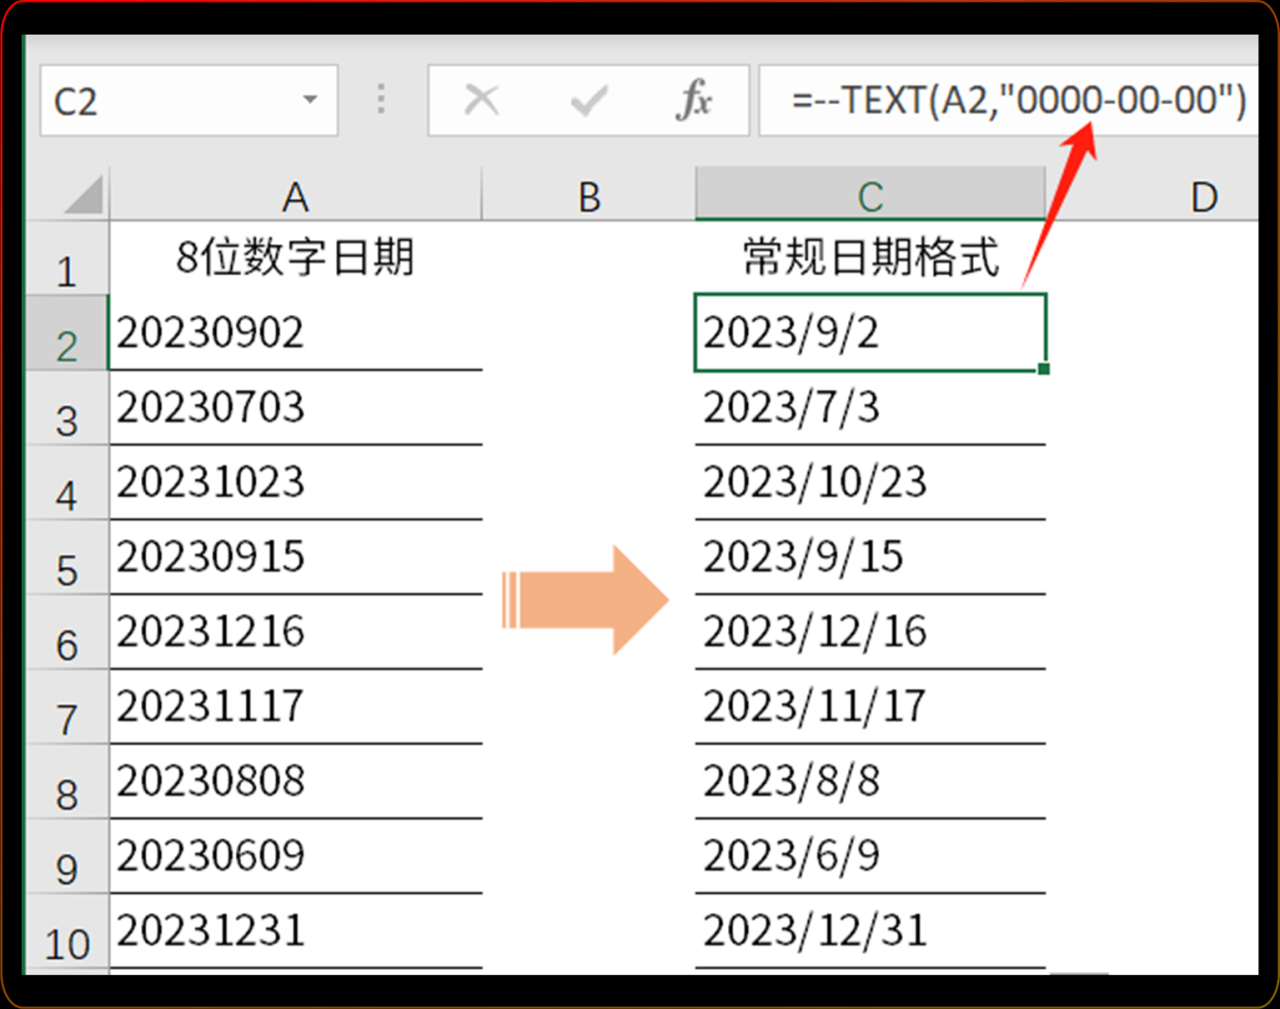
Task: Select cell containing 20231023
Action: pyautogui.click(x=295, y=483)
